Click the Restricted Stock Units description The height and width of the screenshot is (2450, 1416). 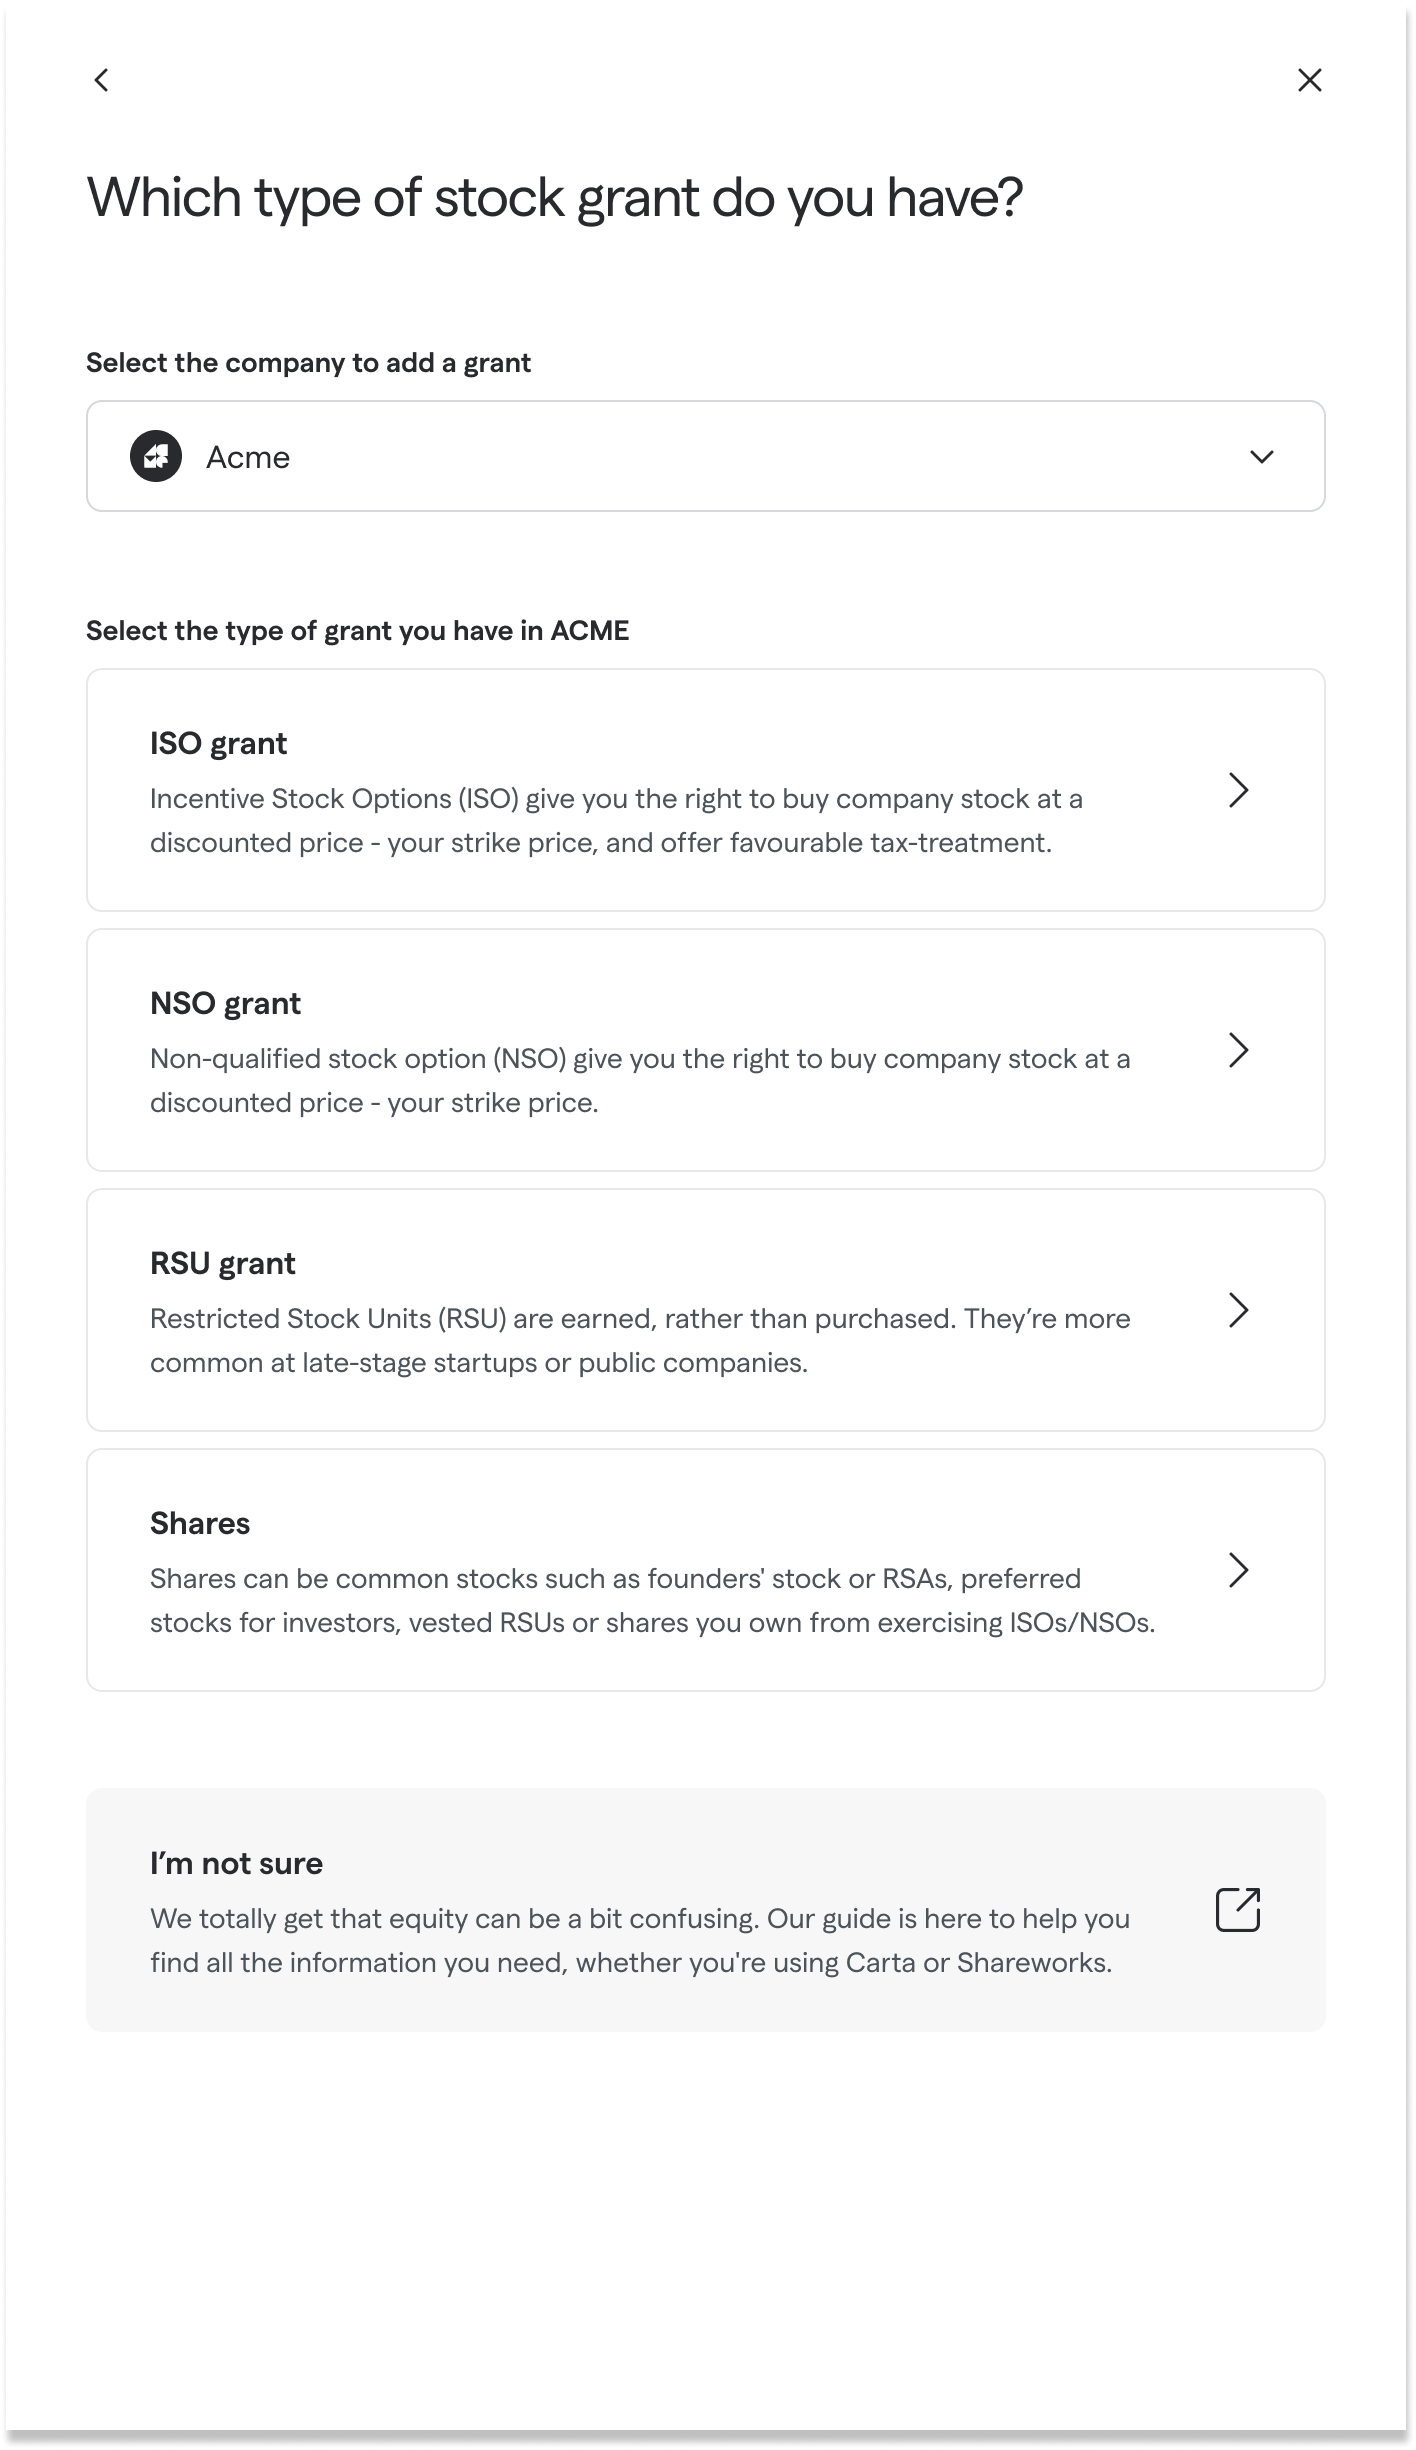click(x=640, y=1341)
